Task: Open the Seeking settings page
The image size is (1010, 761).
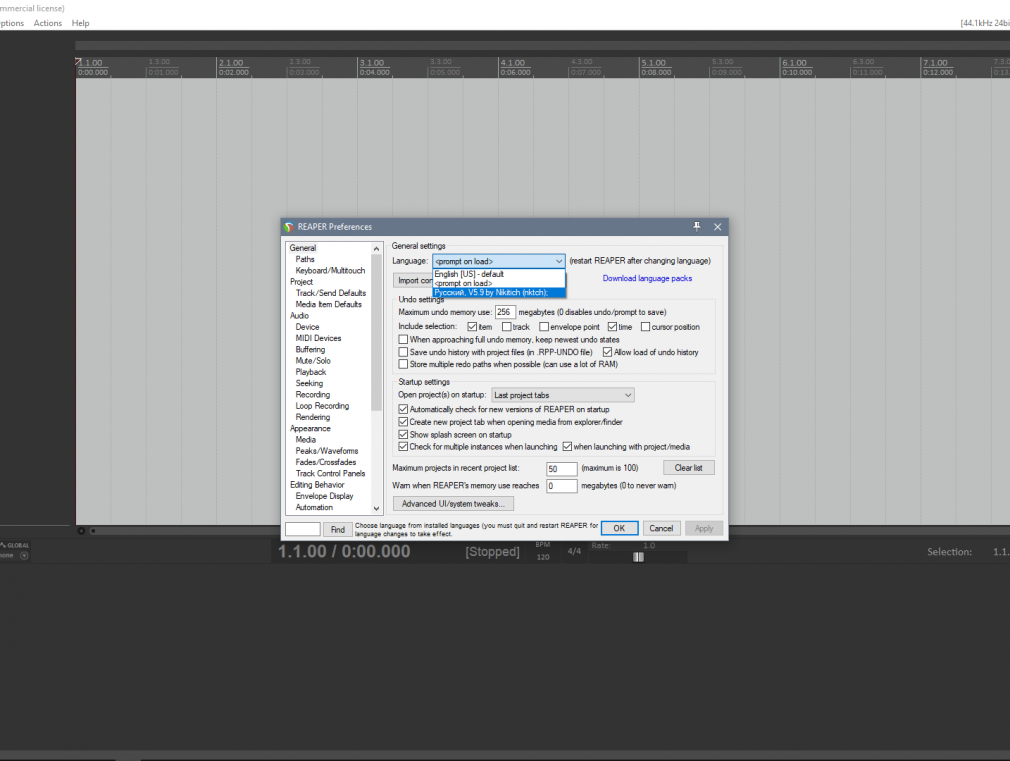Action: [309, 383]
